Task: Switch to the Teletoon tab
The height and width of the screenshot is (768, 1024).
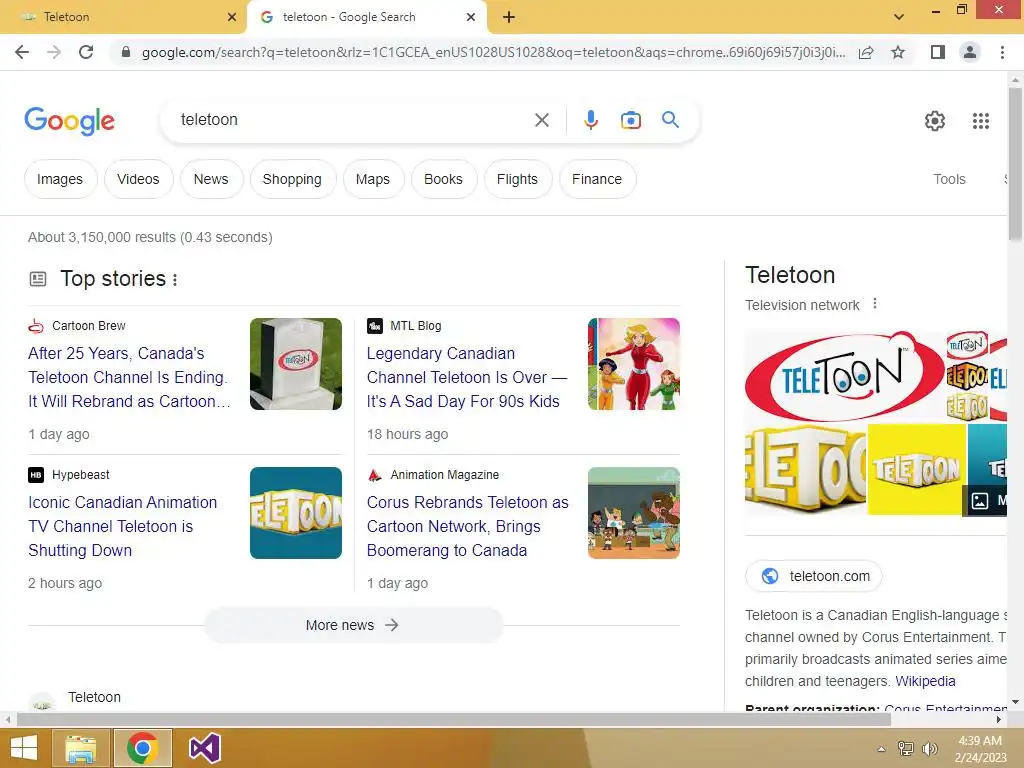Action: tap(124, 17)
